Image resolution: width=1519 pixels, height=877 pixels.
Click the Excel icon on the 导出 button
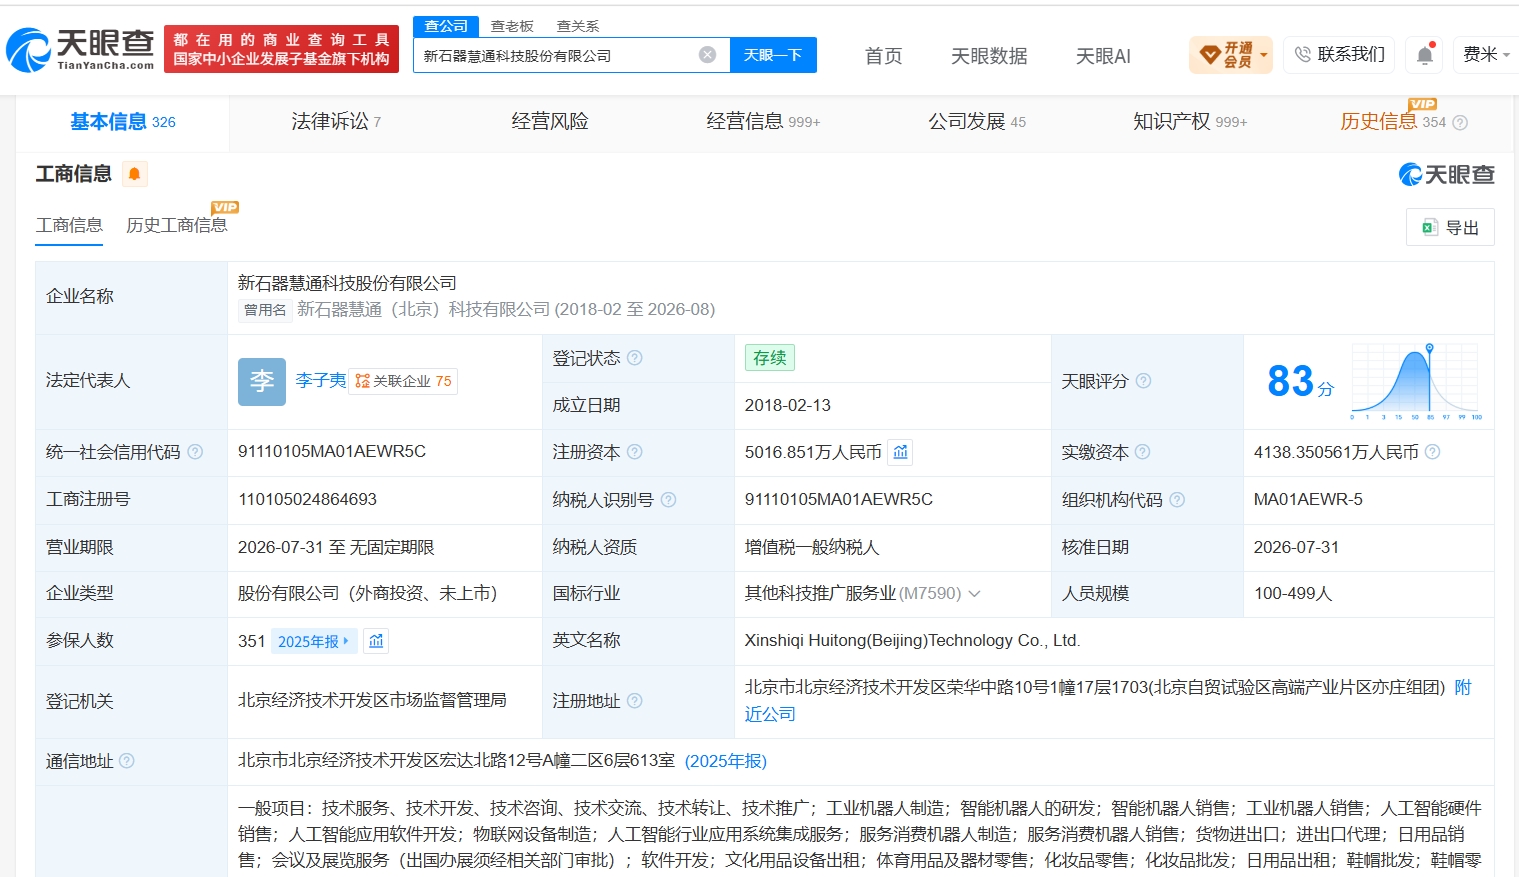[1430, 227]
